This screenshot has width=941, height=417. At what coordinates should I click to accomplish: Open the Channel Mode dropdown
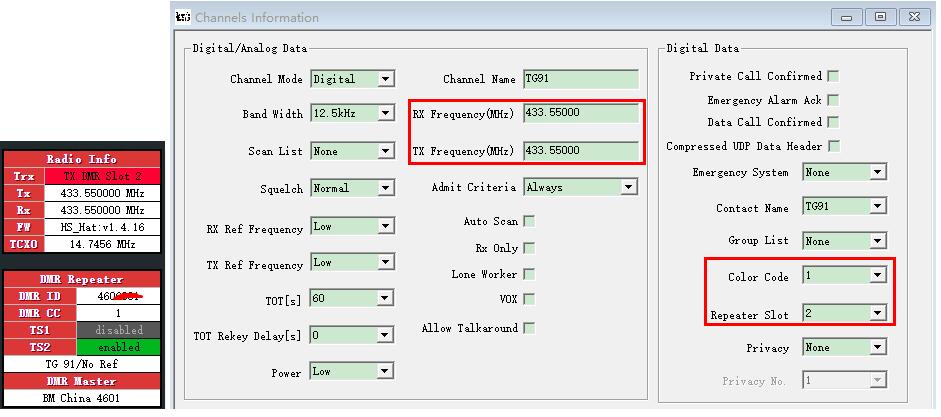[385, 79]
